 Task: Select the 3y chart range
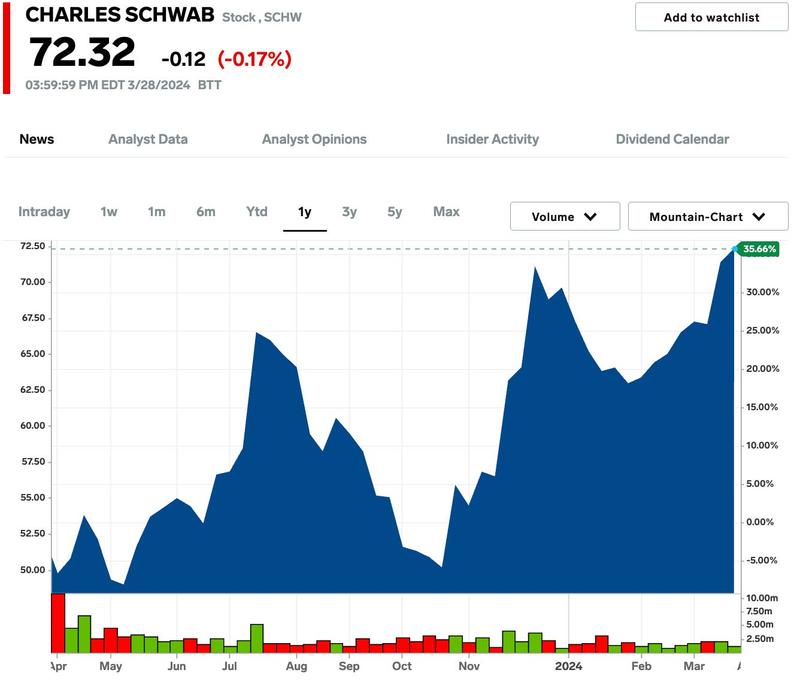[x=349, y=212]
